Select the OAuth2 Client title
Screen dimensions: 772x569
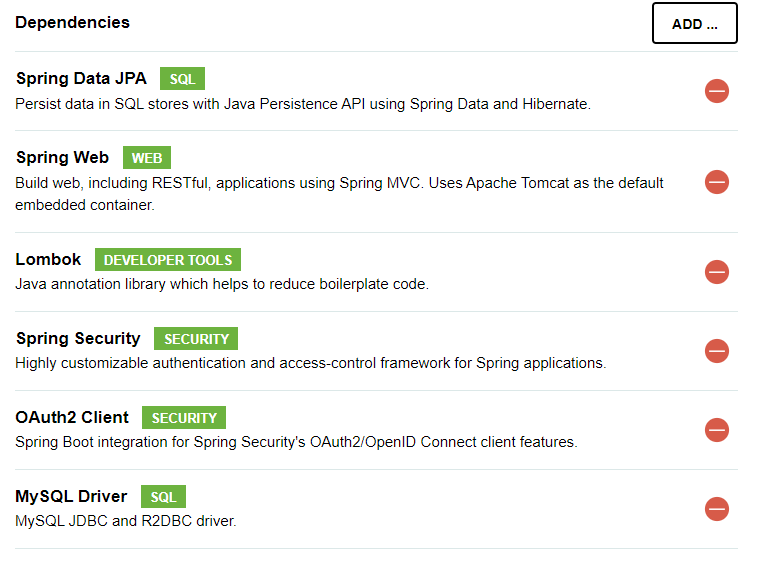click(x=72, y=417)
